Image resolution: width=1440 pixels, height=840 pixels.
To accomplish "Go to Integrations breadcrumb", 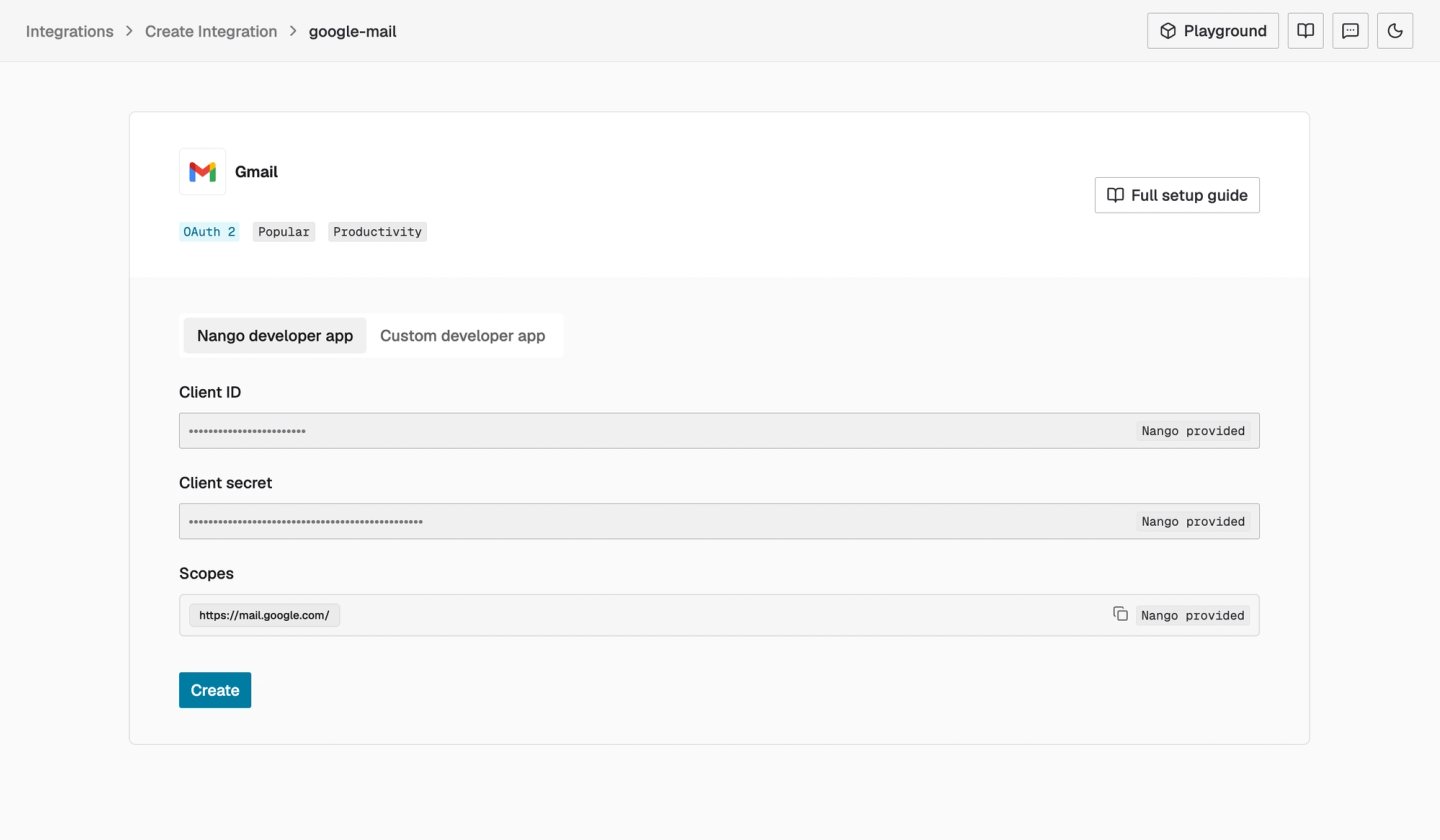I will click(70, 31).
